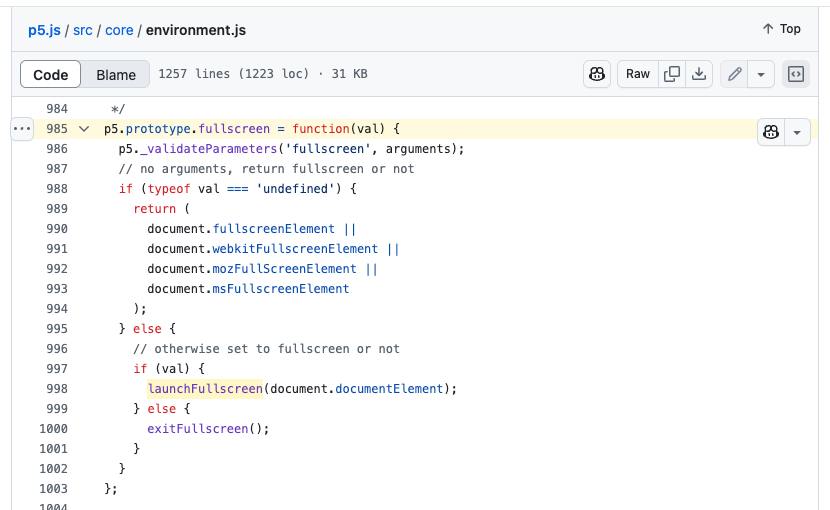Open the symbols panel
This screenshot has width=830, height=510.
coord(796,74)
